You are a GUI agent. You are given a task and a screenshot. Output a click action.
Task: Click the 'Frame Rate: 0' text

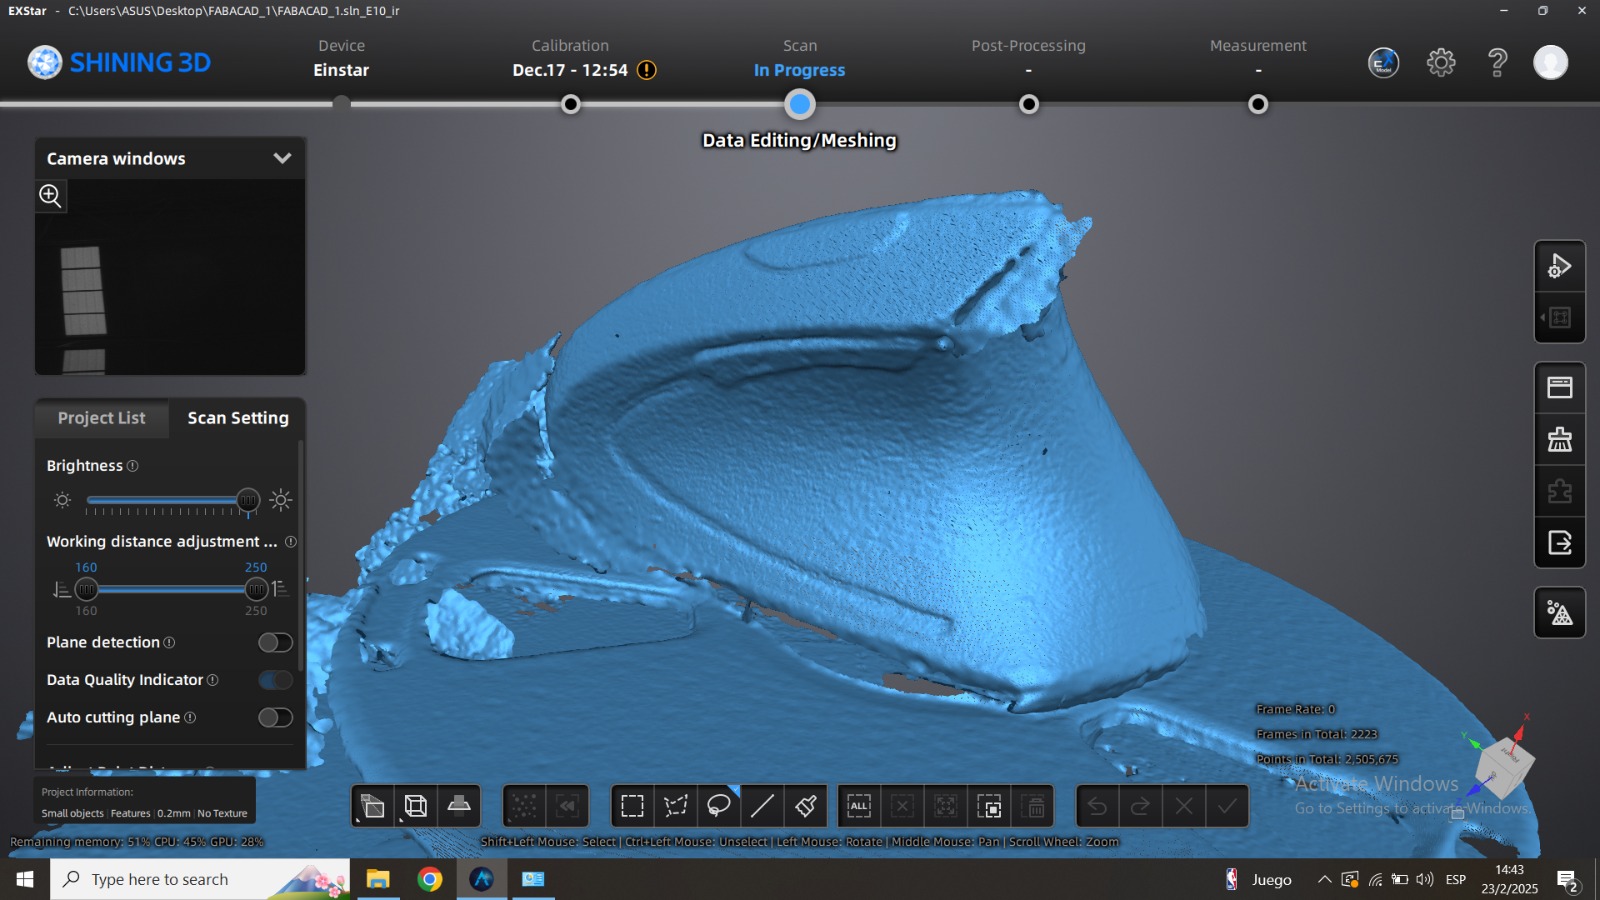(x=1296, y=709)
